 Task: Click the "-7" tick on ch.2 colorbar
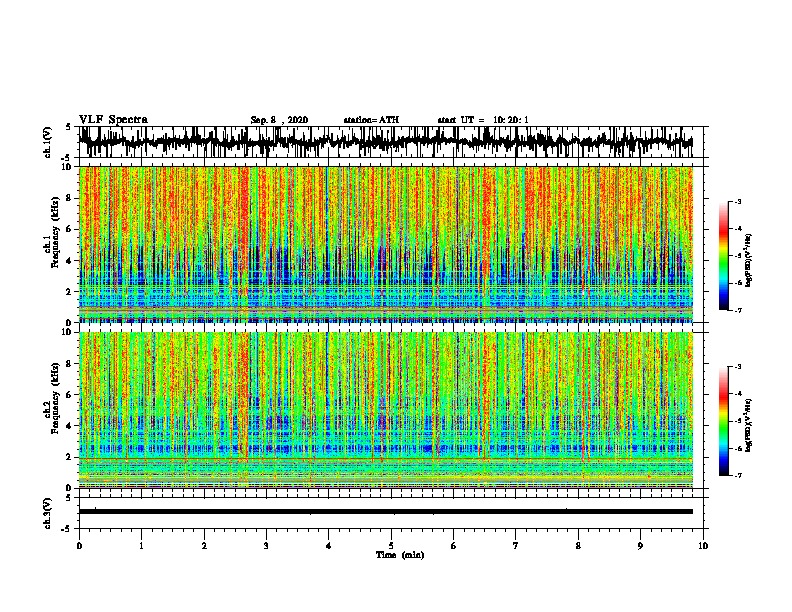[737, 476]
